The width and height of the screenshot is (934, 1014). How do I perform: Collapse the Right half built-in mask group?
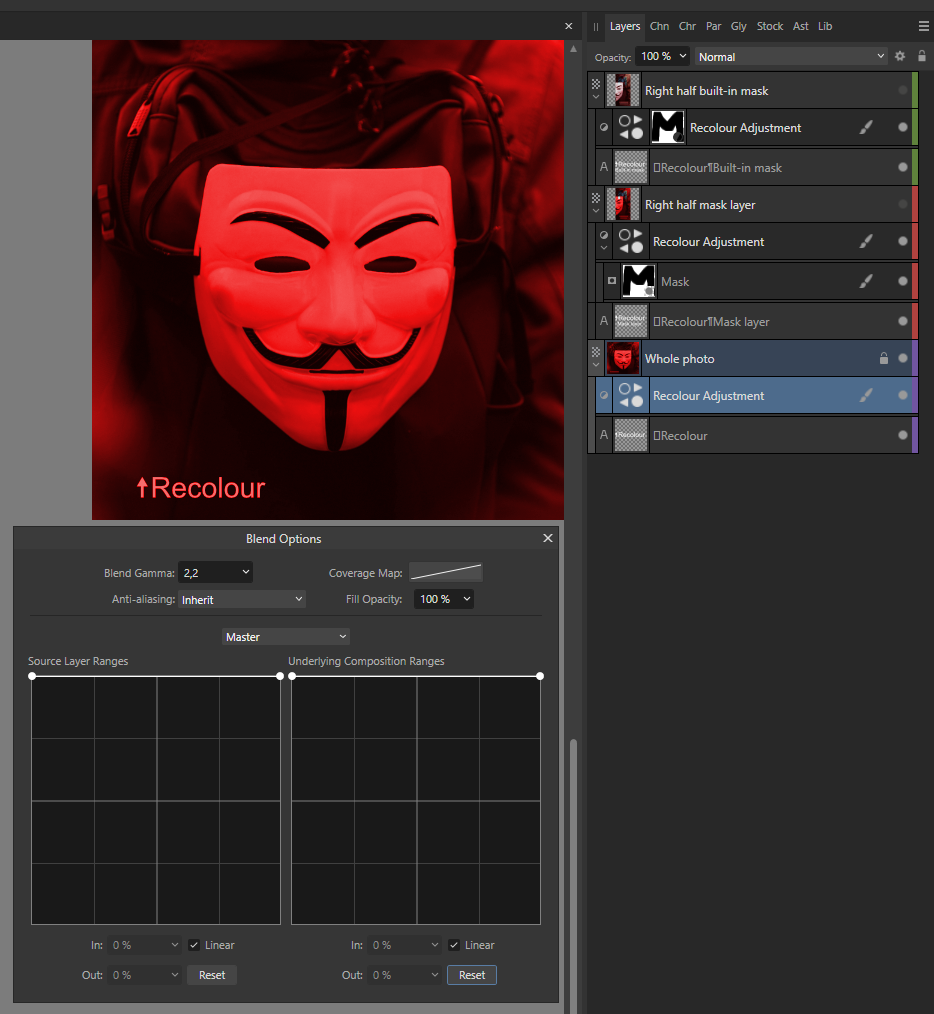pos(596,97)
